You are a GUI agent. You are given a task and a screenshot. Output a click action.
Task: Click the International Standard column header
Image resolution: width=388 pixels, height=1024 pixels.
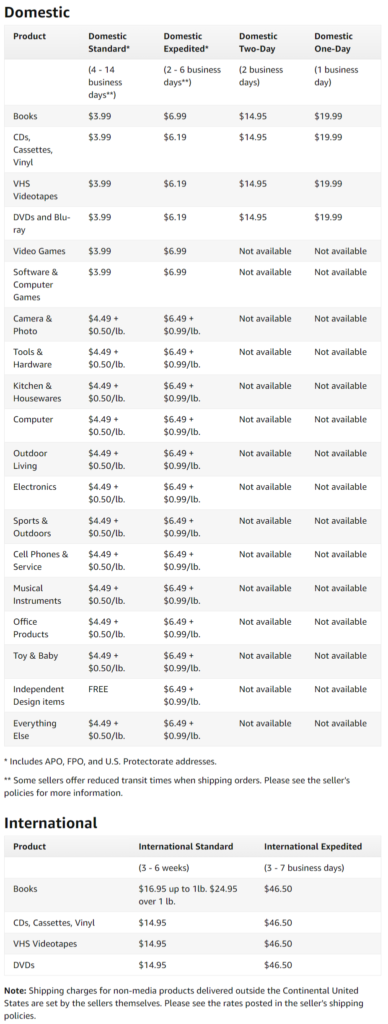pos(186,846)
